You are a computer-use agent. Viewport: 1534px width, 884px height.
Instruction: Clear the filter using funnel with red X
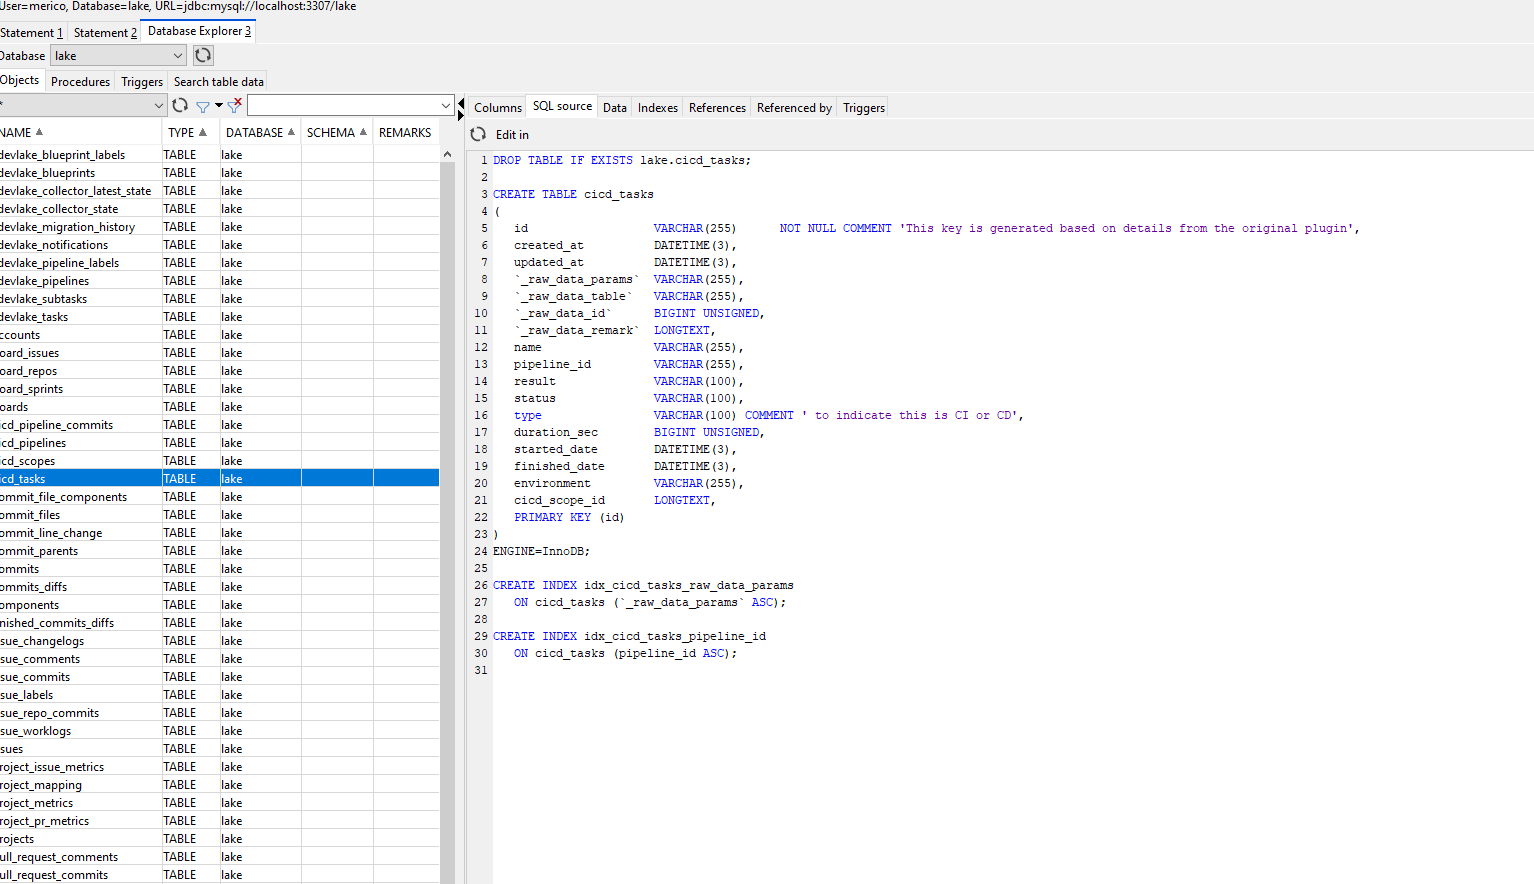(x=235, y=105)
